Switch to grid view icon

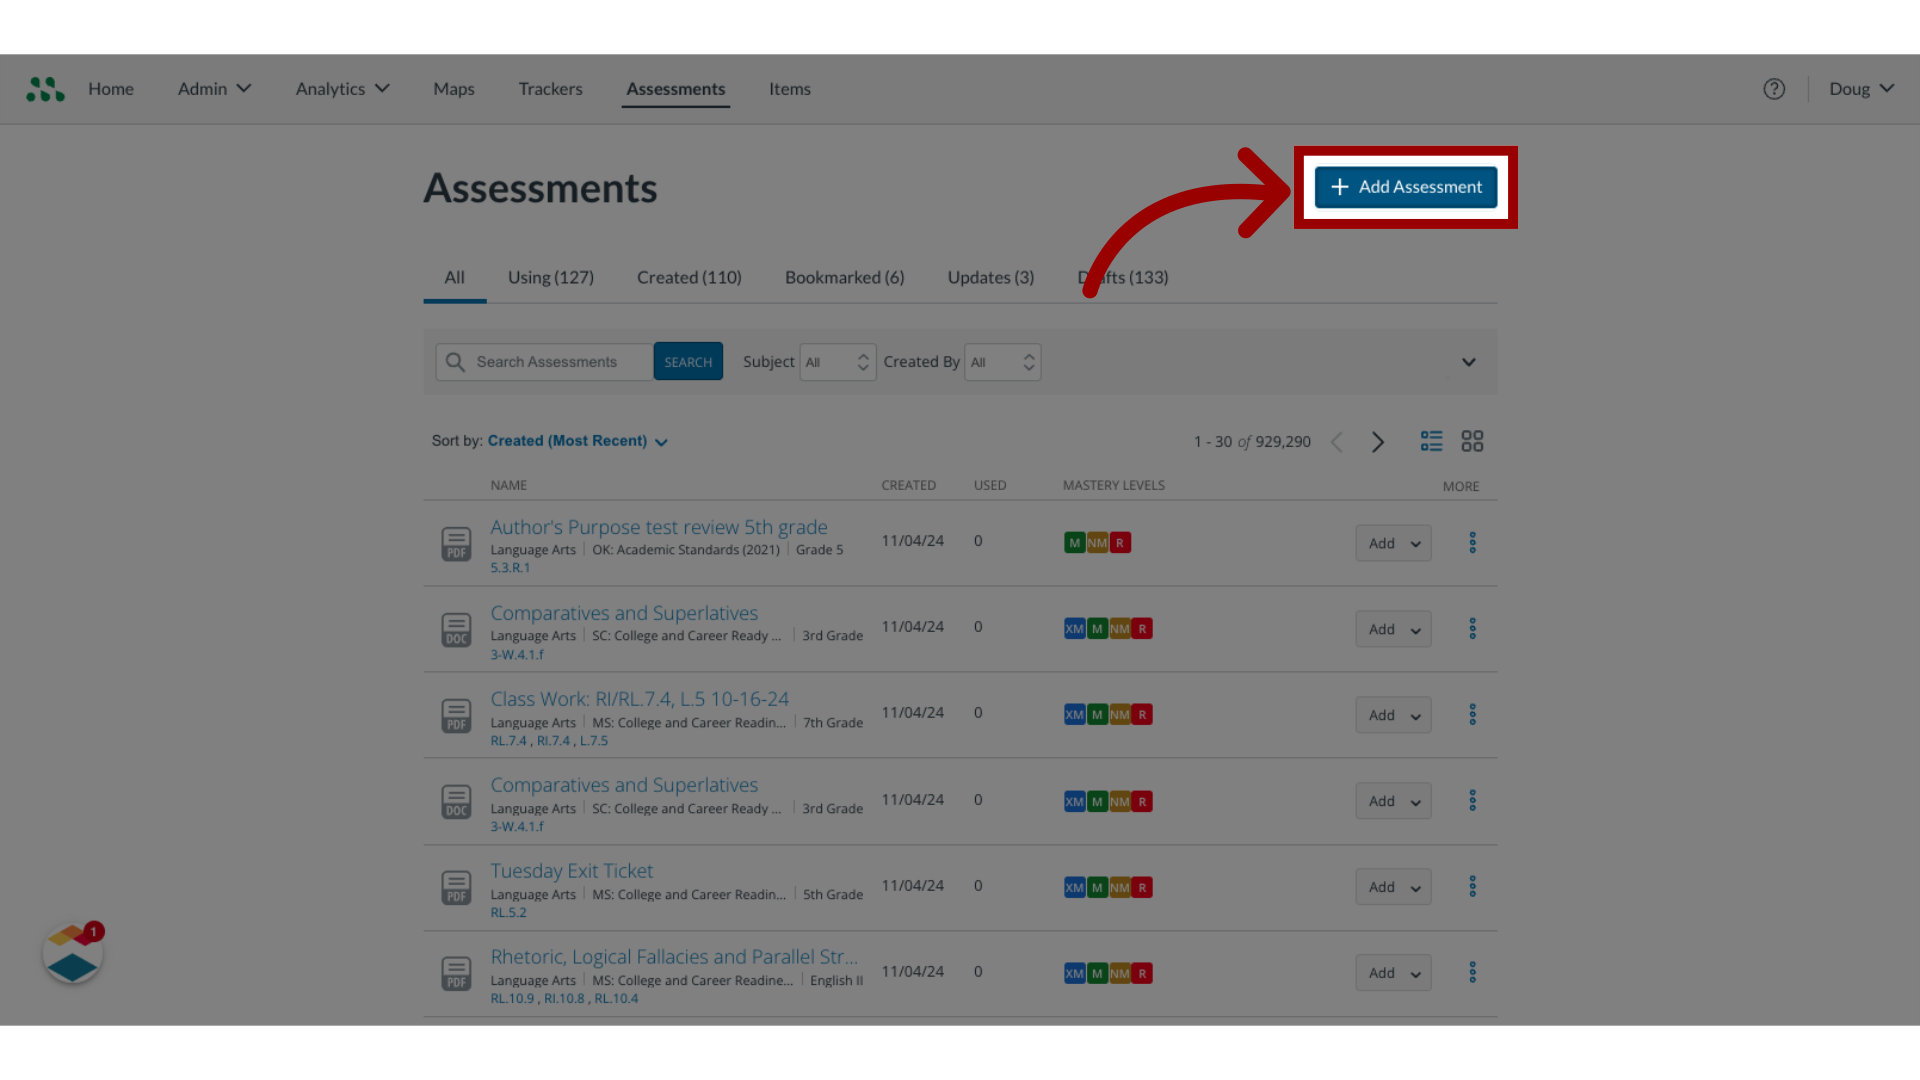[x=1472, y=441]
